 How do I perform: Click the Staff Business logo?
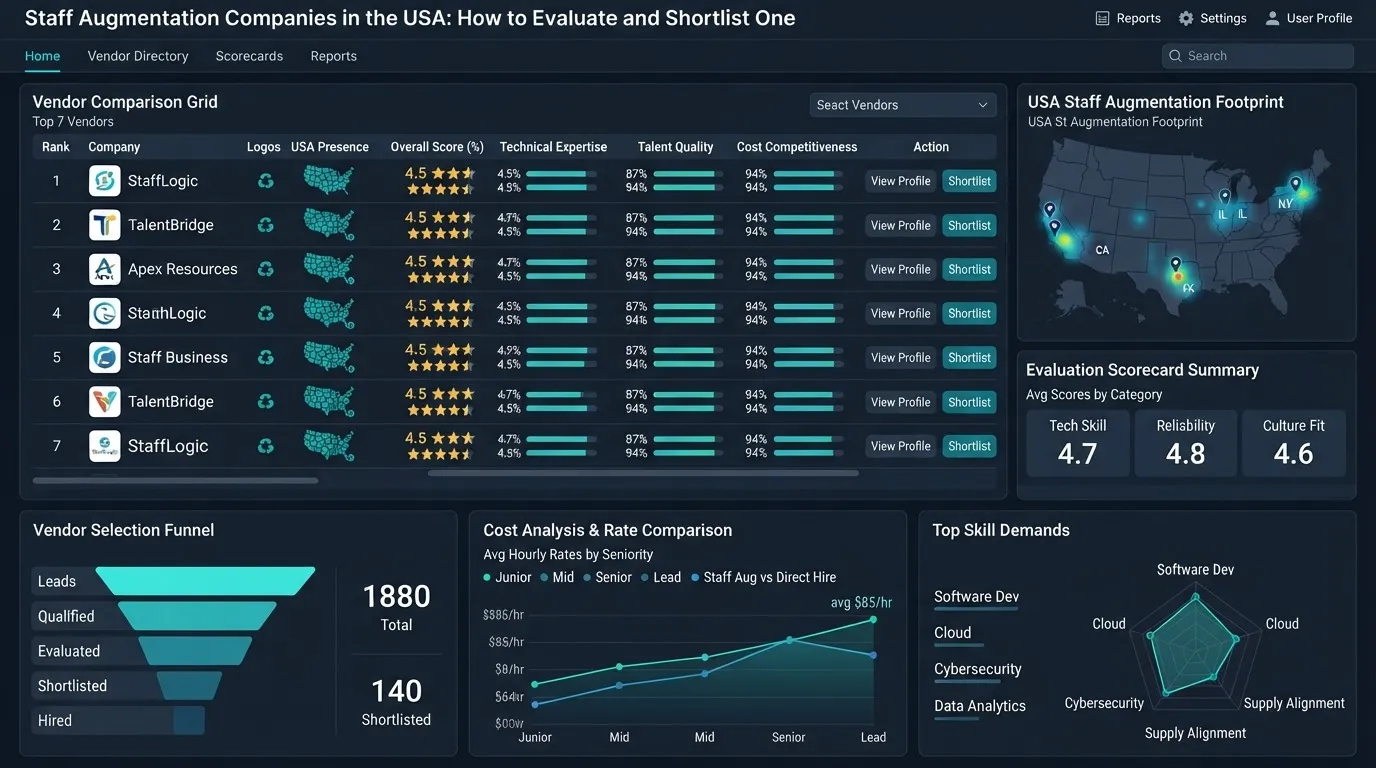[104, 357]
